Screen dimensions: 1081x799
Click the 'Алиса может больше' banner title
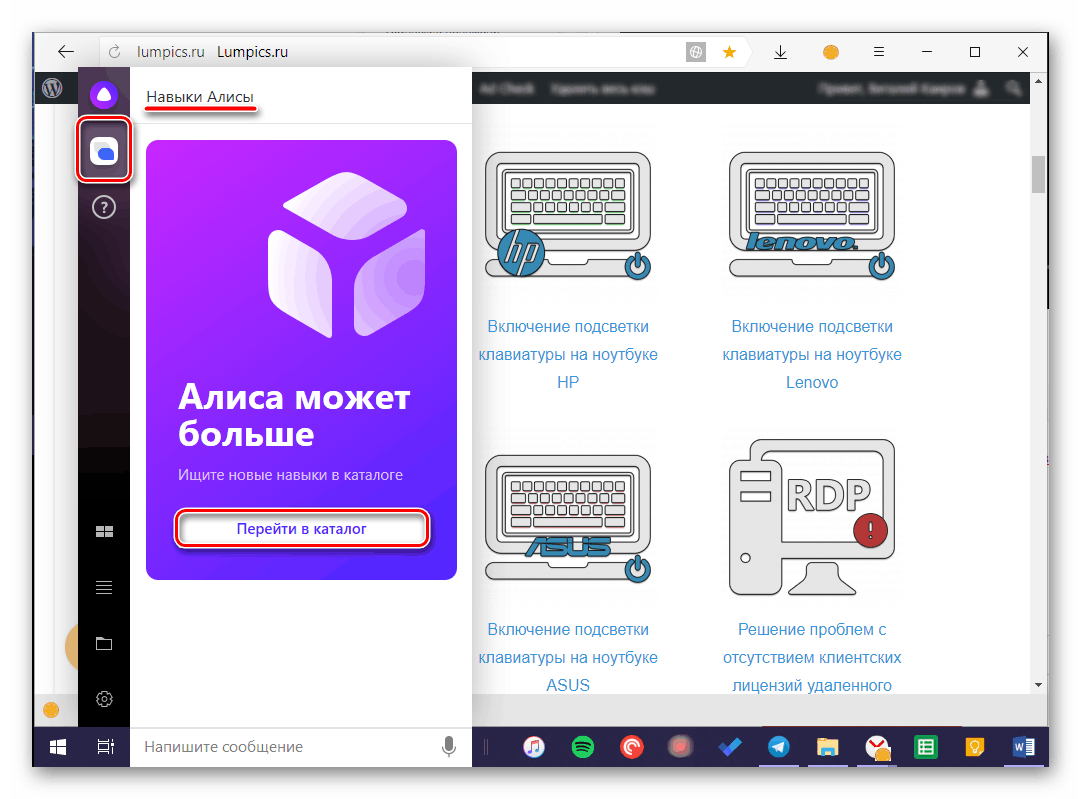click(x=294, y=416)
